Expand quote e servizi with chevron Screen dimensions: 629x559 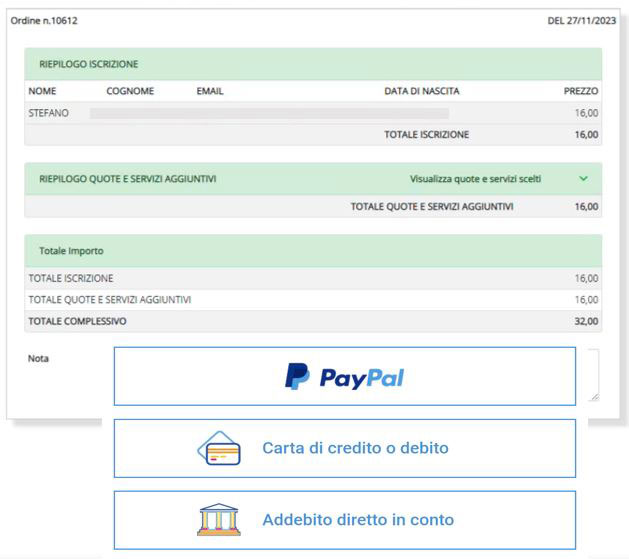pos(584,178)
